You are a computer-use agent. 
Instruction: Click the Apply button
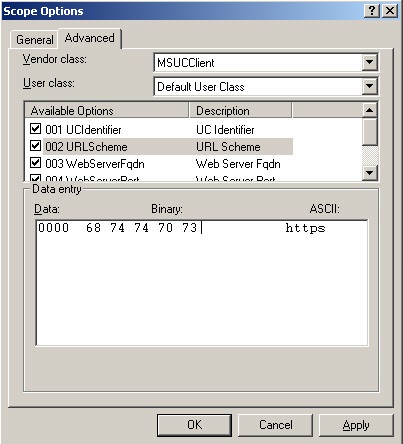pos(356,425)
